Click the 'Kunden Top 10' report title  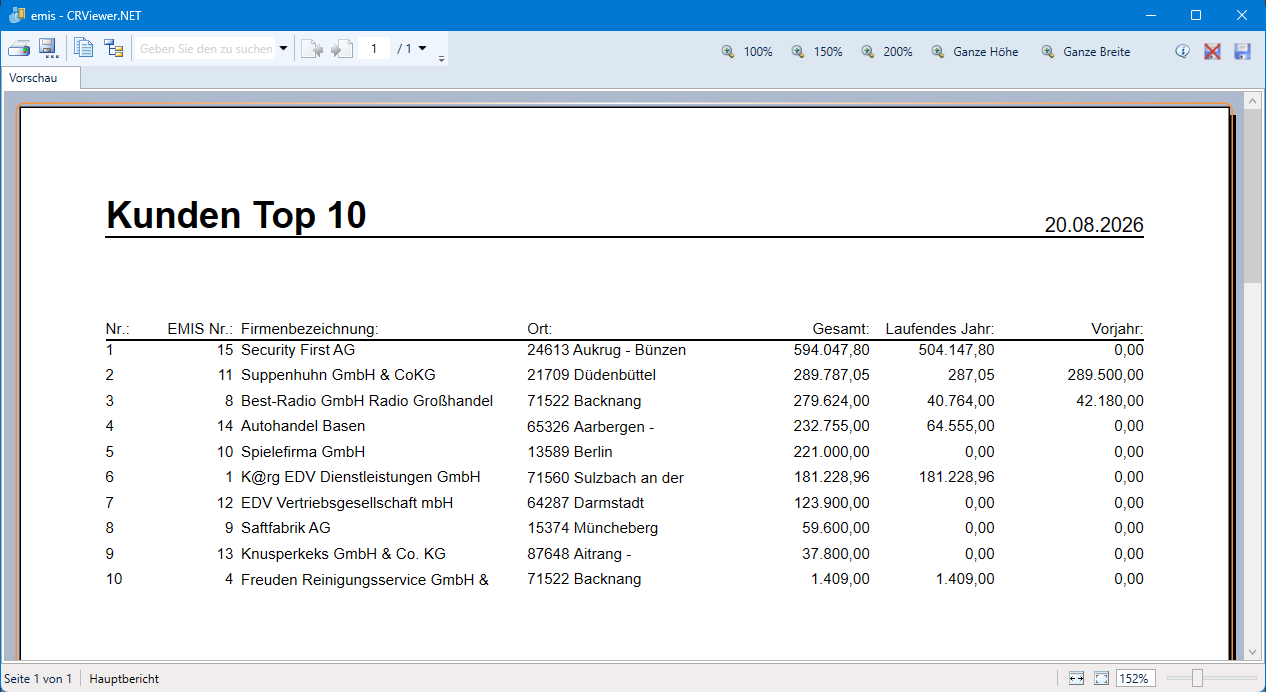(236, 215)
